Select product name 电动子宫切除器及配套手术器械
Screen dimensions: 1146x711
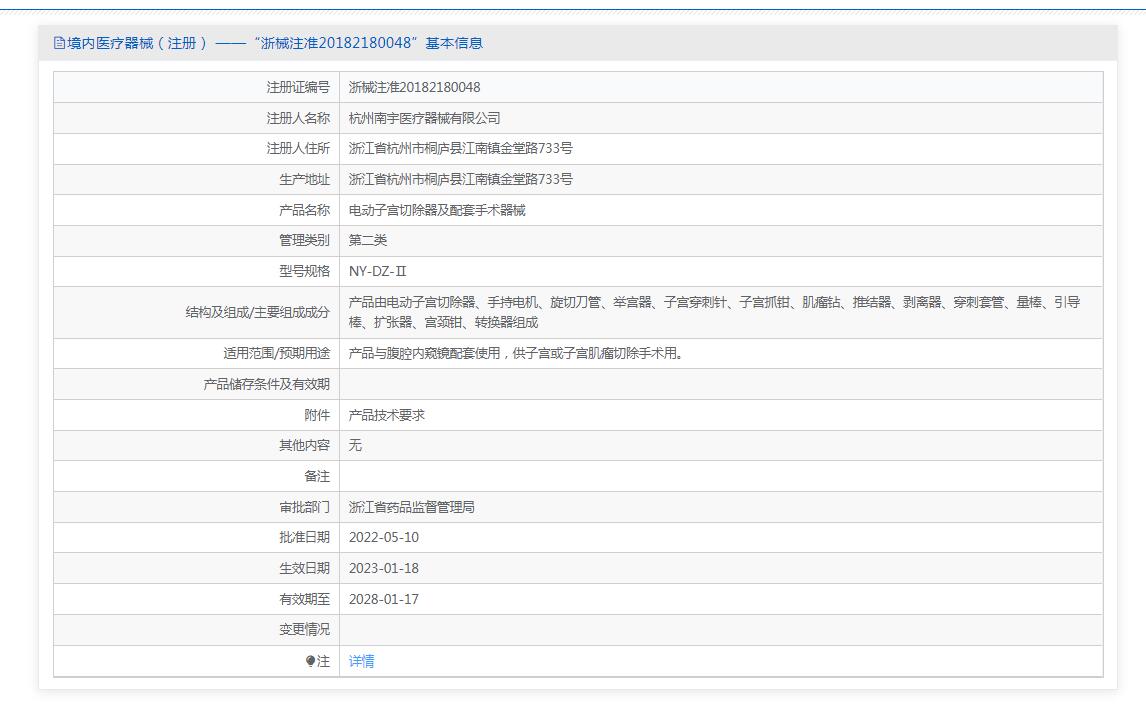tap(436, 210)
